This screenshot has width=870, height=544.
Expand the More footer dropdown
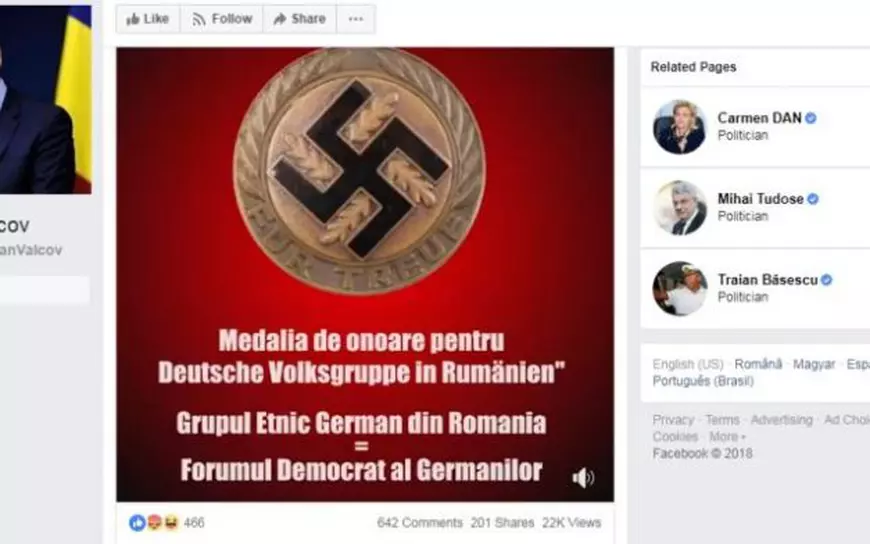coord(727,436)
